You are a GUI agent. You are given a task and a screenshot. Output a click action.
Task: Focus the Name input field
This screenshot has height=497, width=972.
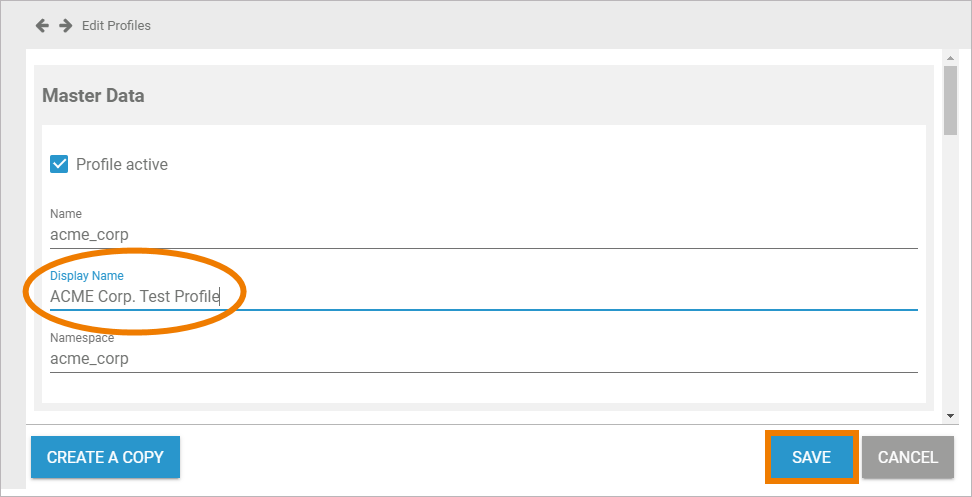coord(483,235)
